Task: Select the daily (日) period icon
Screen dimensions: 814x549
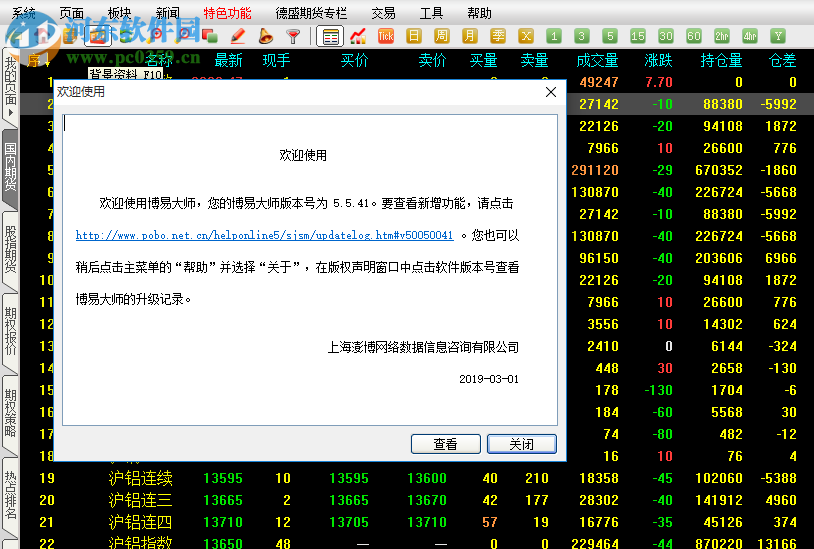Action: 414,36
